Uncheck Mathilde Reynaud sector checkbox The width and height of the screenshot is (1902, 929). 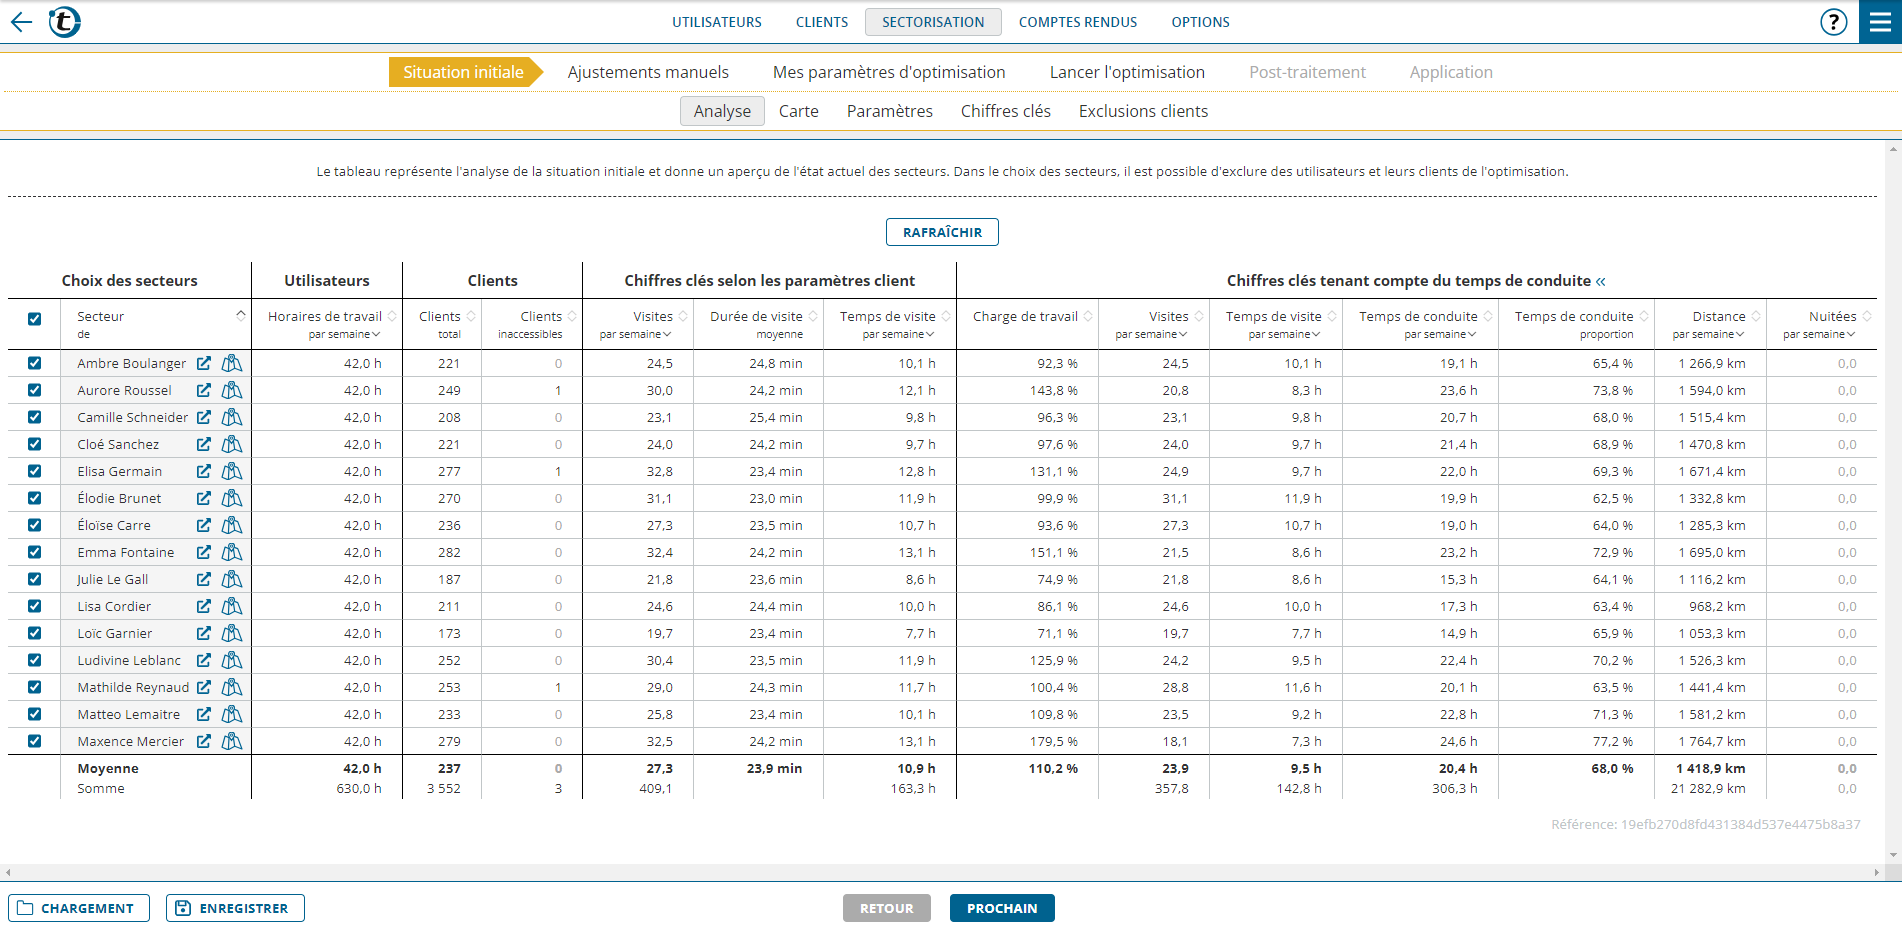(35, 687)
